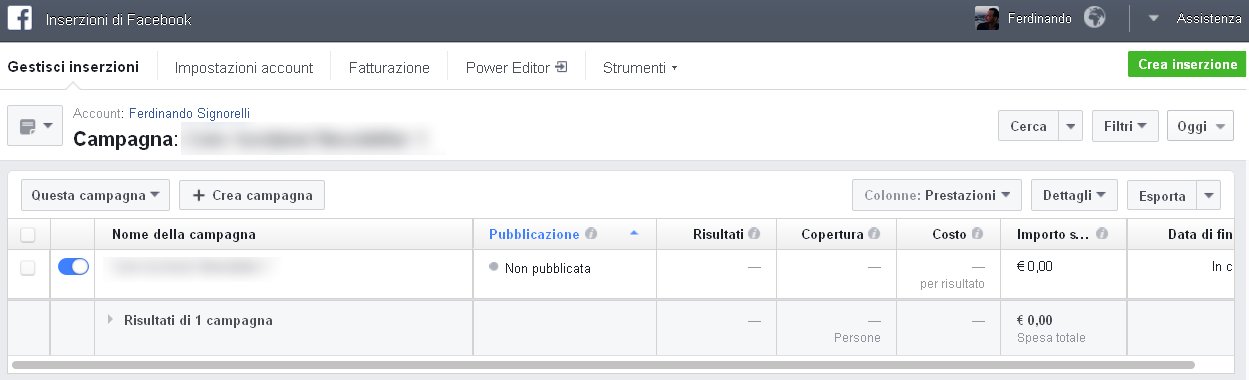Click the info icon beside Costo
Screen dimensions: 1249x380
(x=977, y=234)
